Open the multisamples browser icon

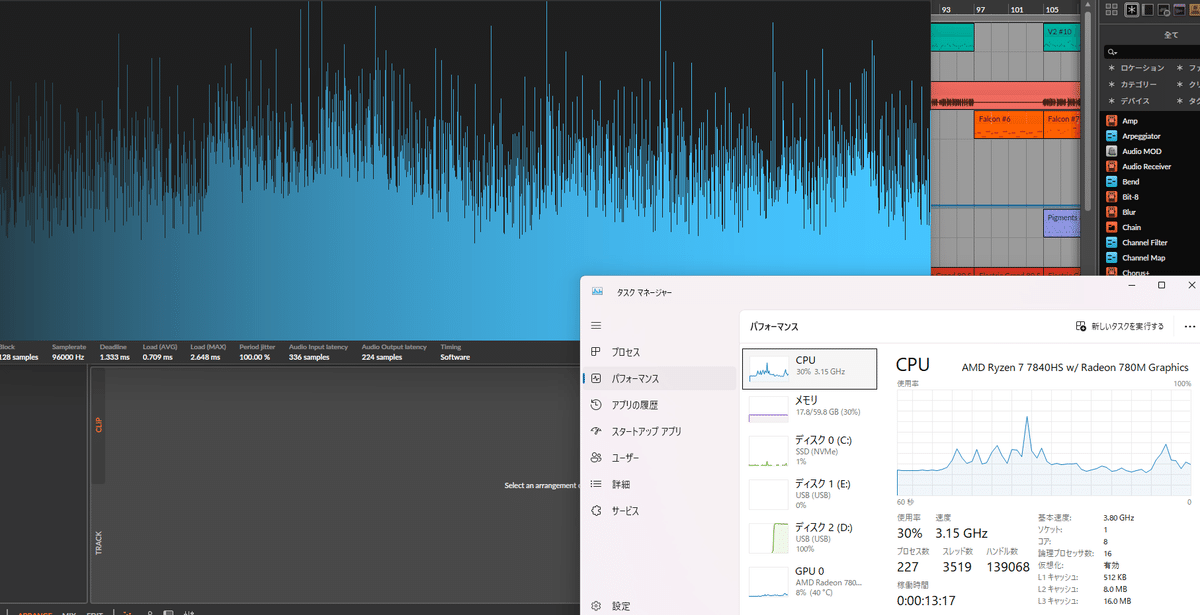click(1164, 10)
